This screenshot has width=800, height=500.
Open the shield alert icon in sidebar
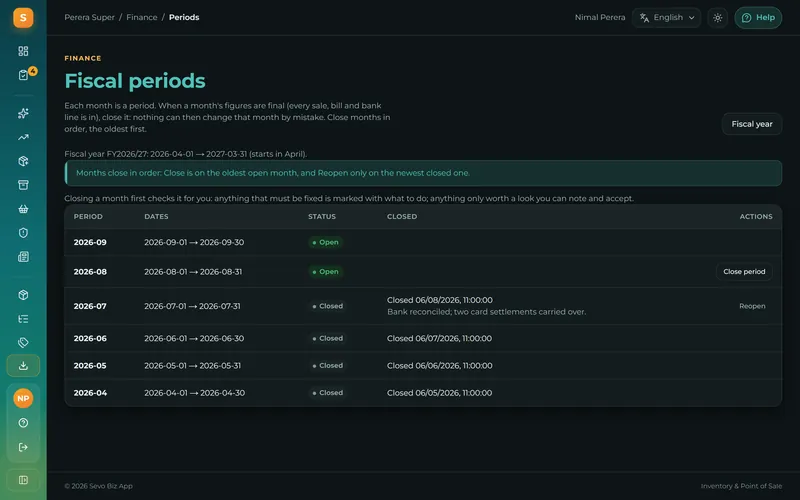pyautogui.click(x=23, y=233)
